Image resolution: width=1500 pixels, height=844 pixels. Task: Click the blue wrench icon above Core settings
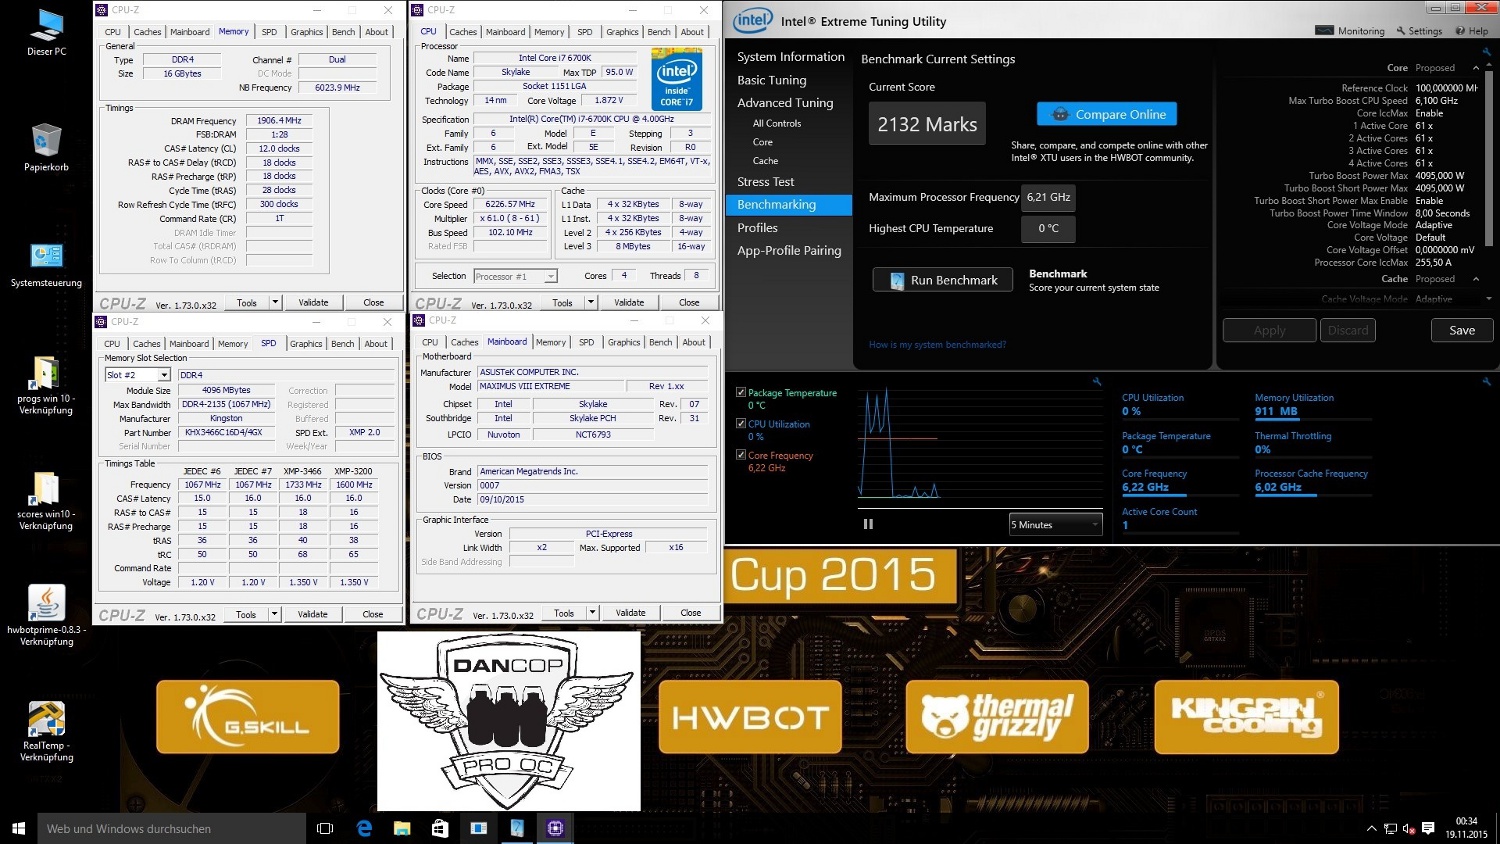tap(1487, 52)
